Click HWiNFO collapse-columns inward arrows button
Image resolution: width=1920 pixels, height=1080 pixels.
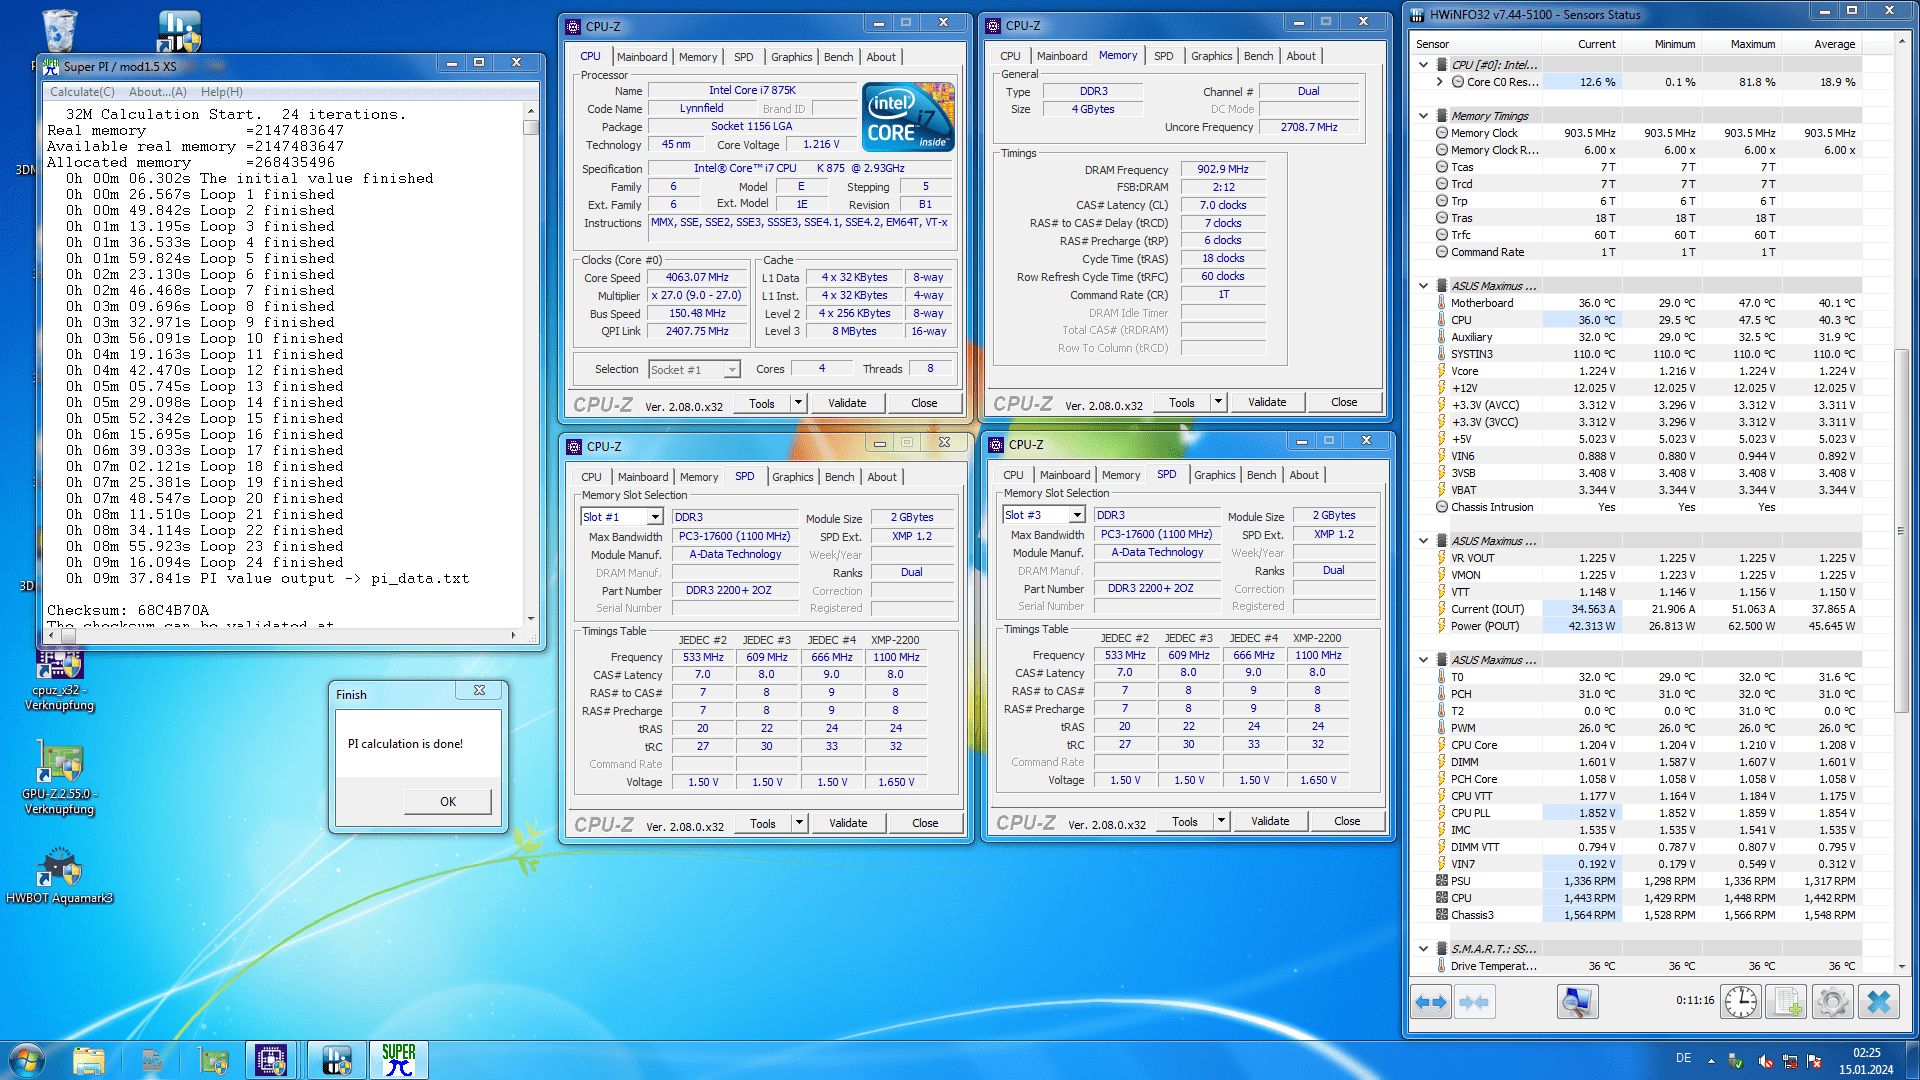click(1473, 1001)
